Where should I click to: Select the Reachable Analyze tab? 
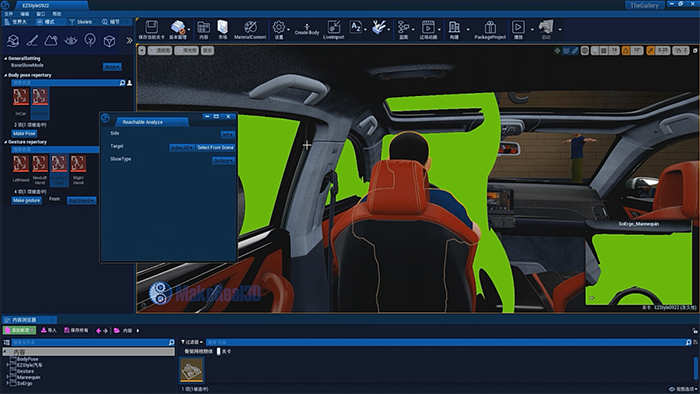[x=143, y=122]
